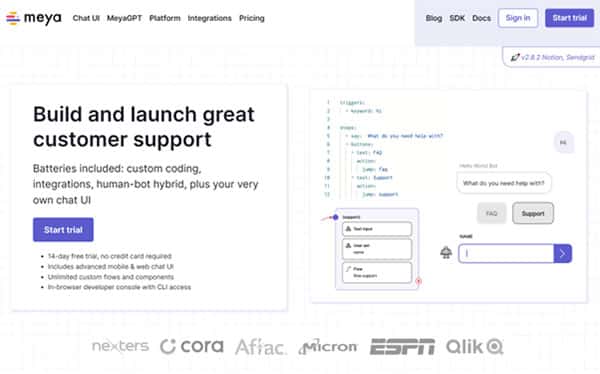Image resolution: width=600 pixels, height=374 pixels.
Task: Click the bot avatar icon
Action: pyautogui.click(x=446, y=253)
